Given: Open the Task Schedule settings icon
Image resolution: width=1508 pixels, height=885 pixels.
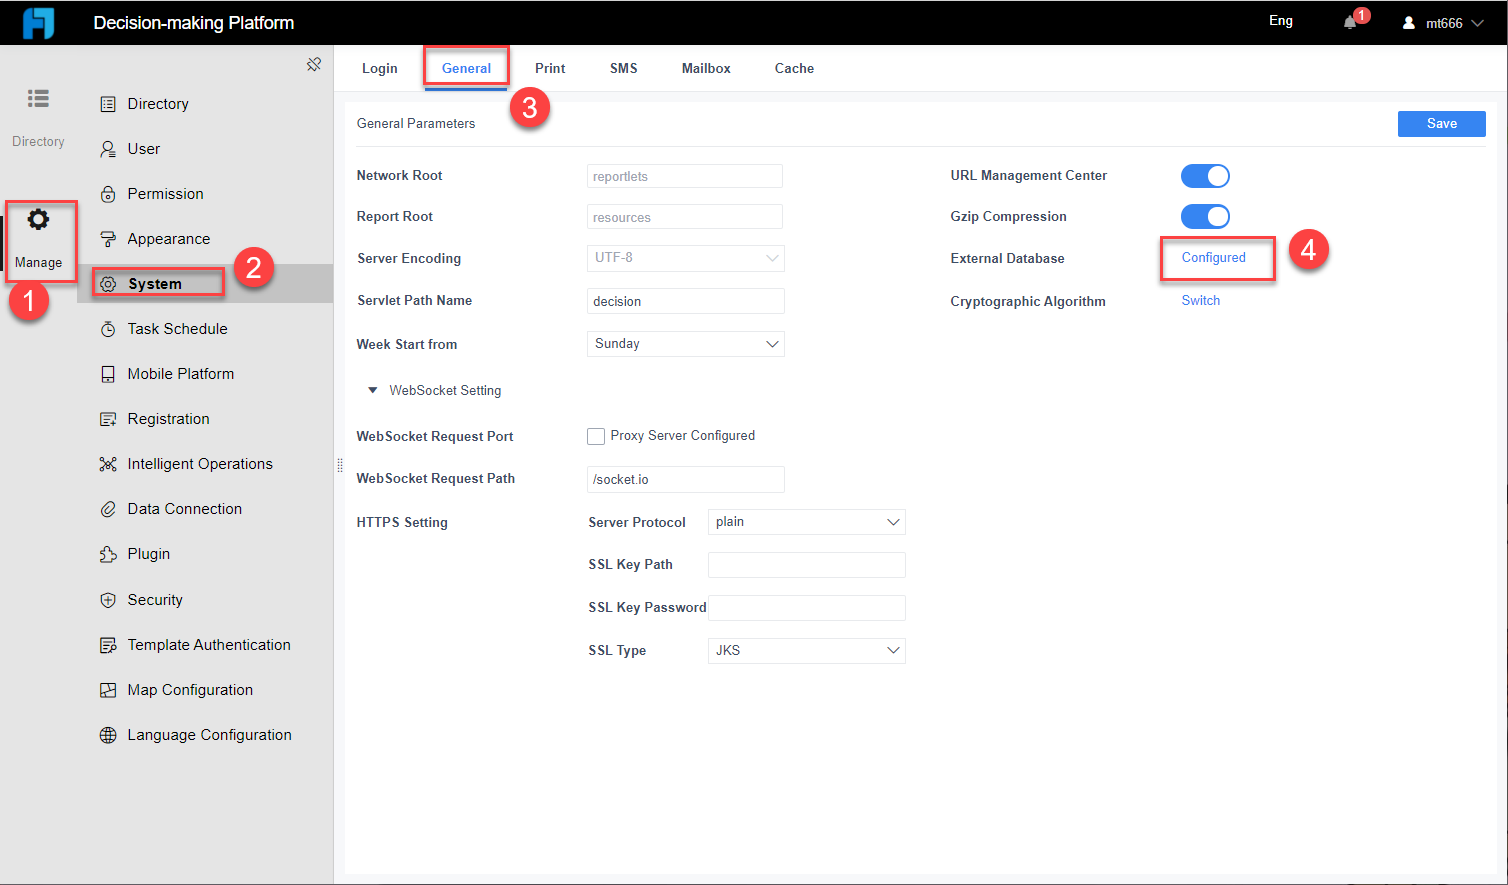Looking at the screenshot, I should [107, 328].
